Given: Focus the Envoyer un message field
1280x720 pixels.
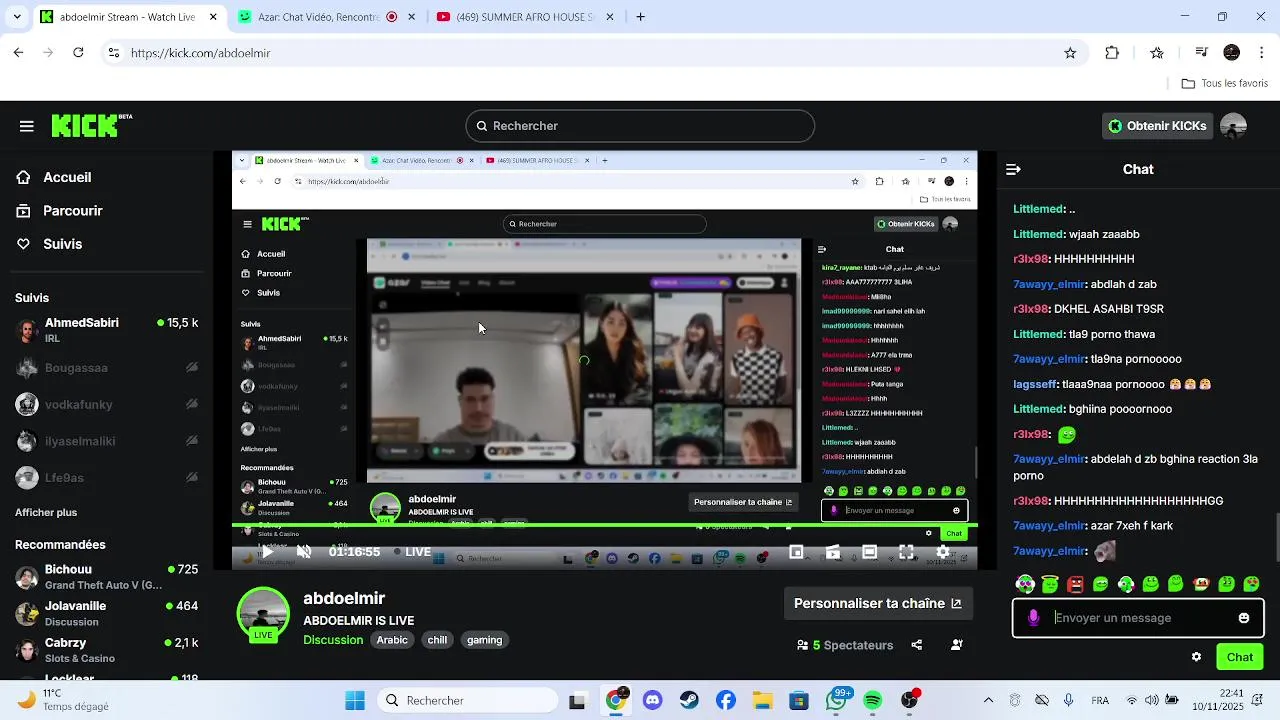Looking at the screenshot, I should click(x=1138, y=618).
